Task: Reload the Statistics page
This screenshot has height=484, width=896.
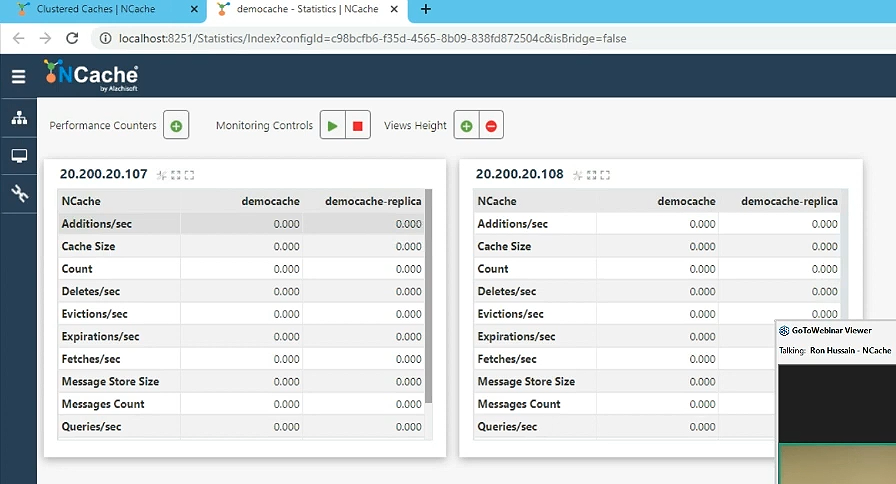Action: [x=72, y=38]
